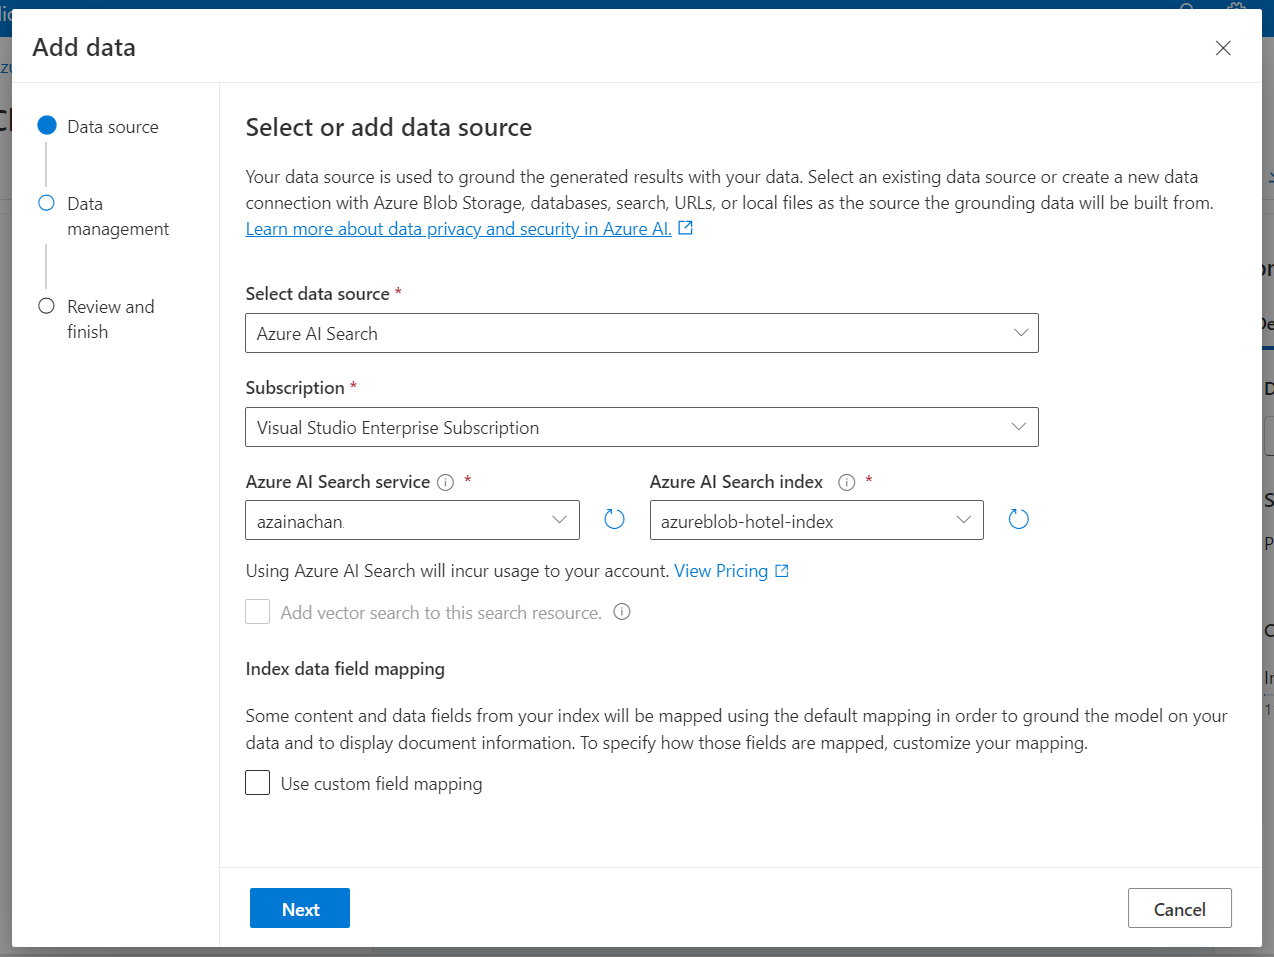Open Learn more about data privacy link
This screenshot has width=1274, height=957.
pyautogui.click(x=458, y=229)
